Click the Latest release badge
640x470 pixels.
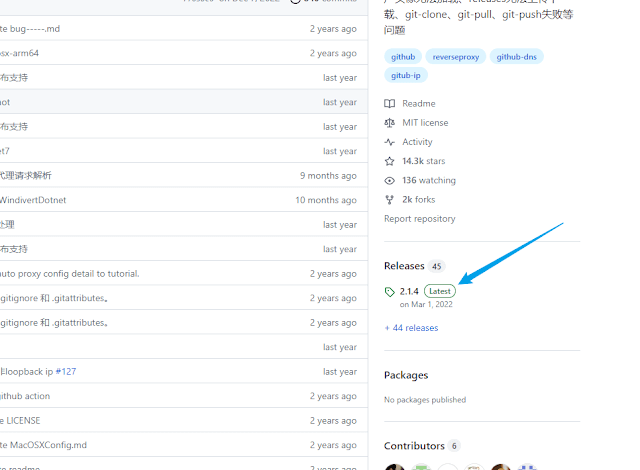(440, 291)
